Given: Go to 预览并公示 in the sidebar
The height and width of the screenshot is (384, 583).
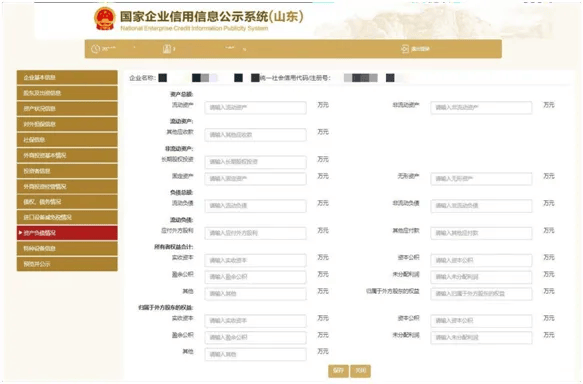Looking at the screenshot, I should pos(67,264).
